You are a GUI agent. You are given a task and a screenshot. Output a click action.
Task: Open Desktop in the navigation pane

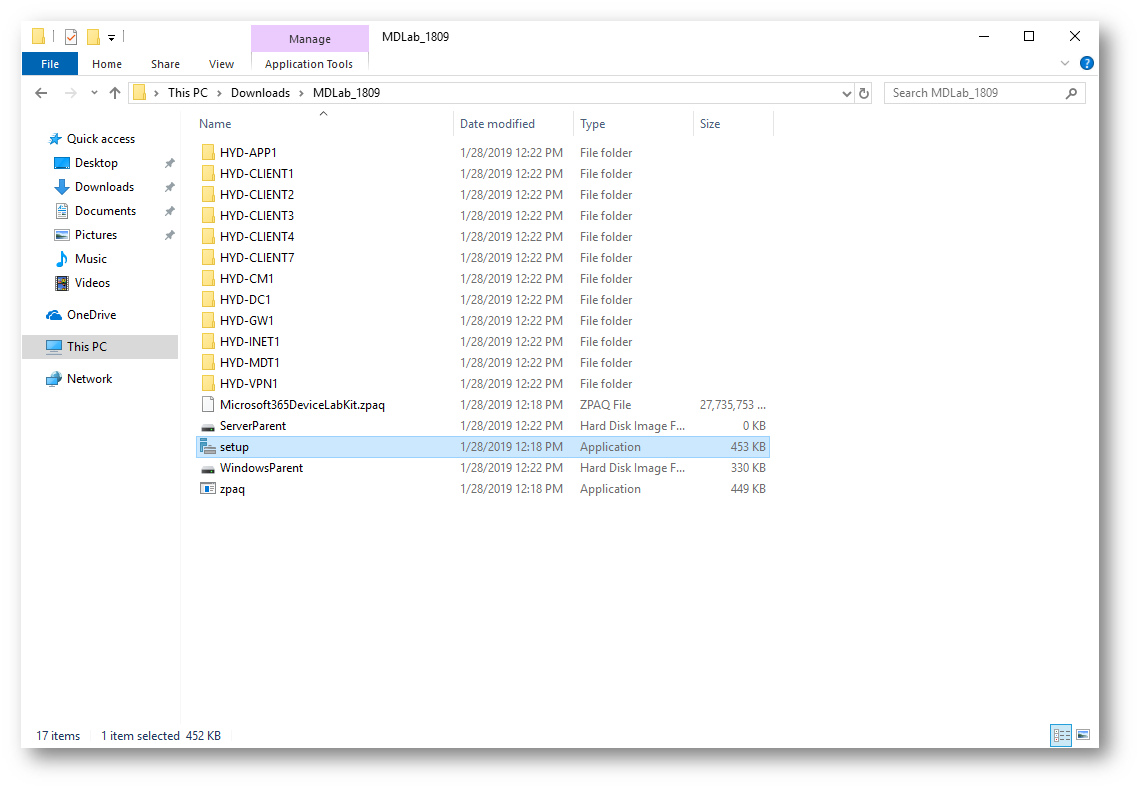pyautogui.click(x=96, y=163)
